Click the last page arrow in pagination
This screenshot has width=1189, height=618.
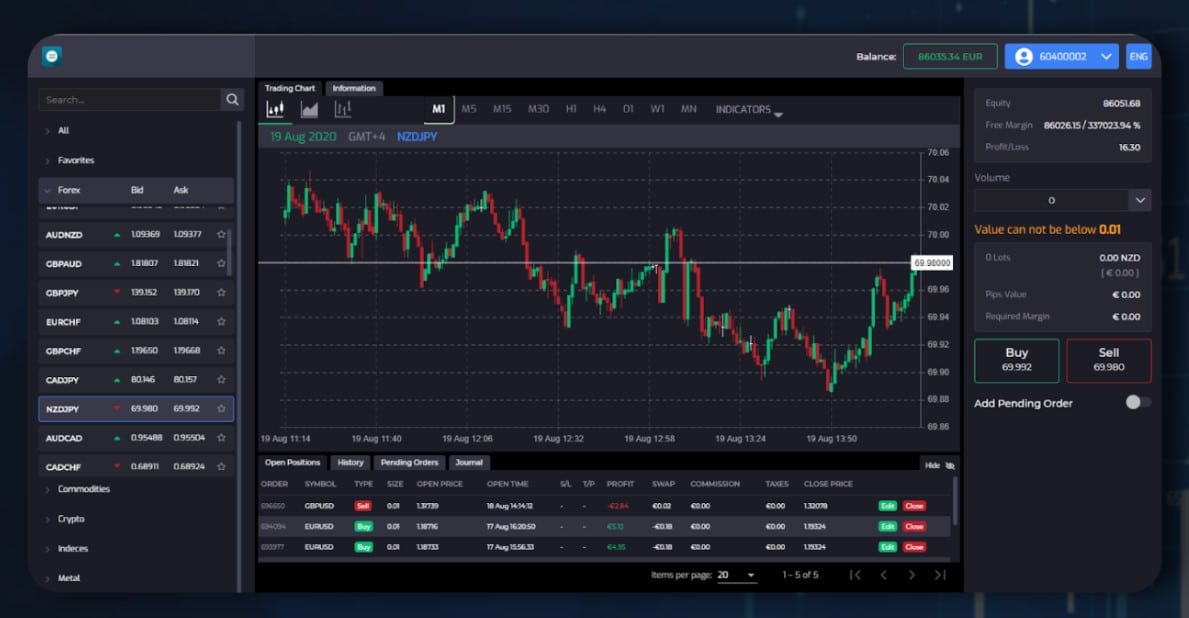940,575
